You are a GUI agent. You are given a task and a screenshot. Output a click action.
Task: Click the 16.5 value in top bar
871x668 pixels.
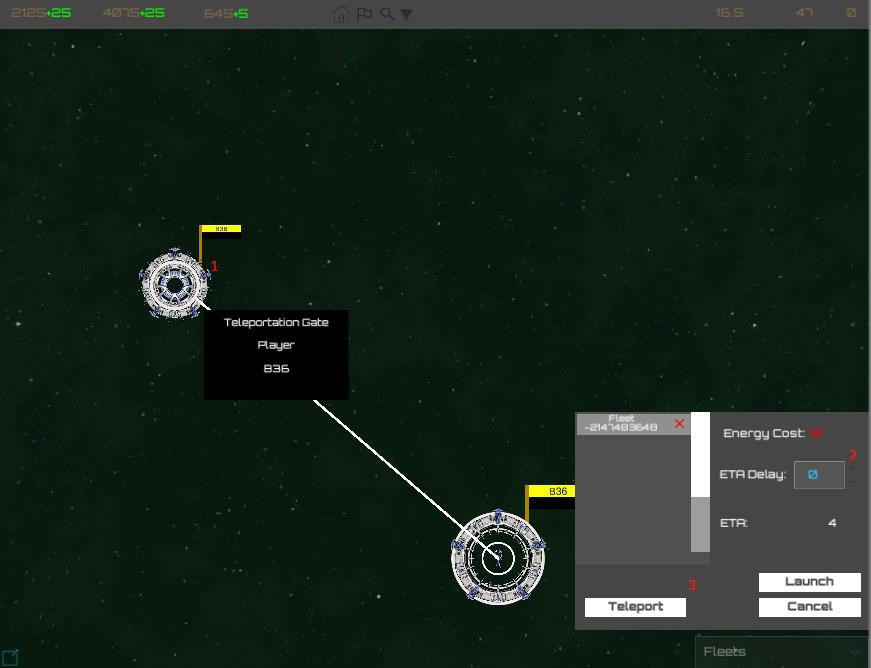[x=729, y=13]
